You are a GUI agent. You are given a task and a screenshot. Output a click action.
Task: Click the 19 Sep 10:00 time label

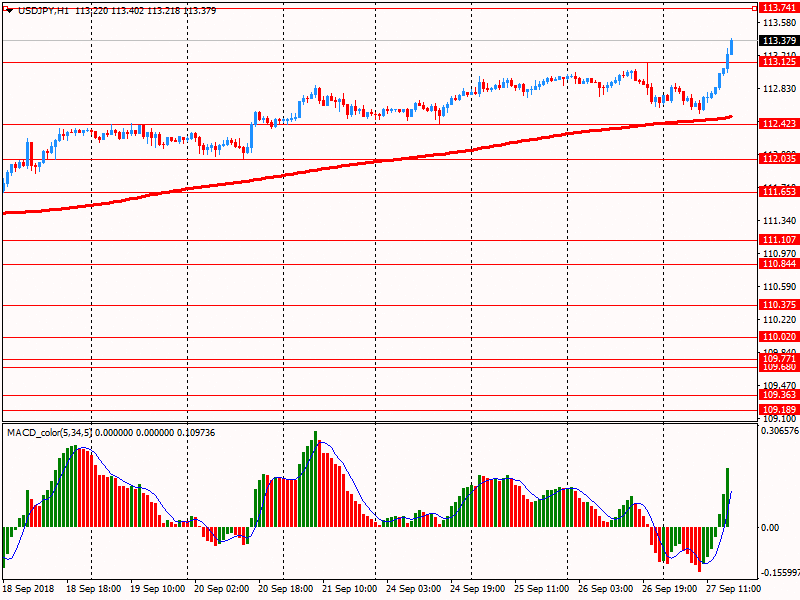[158, 589]
